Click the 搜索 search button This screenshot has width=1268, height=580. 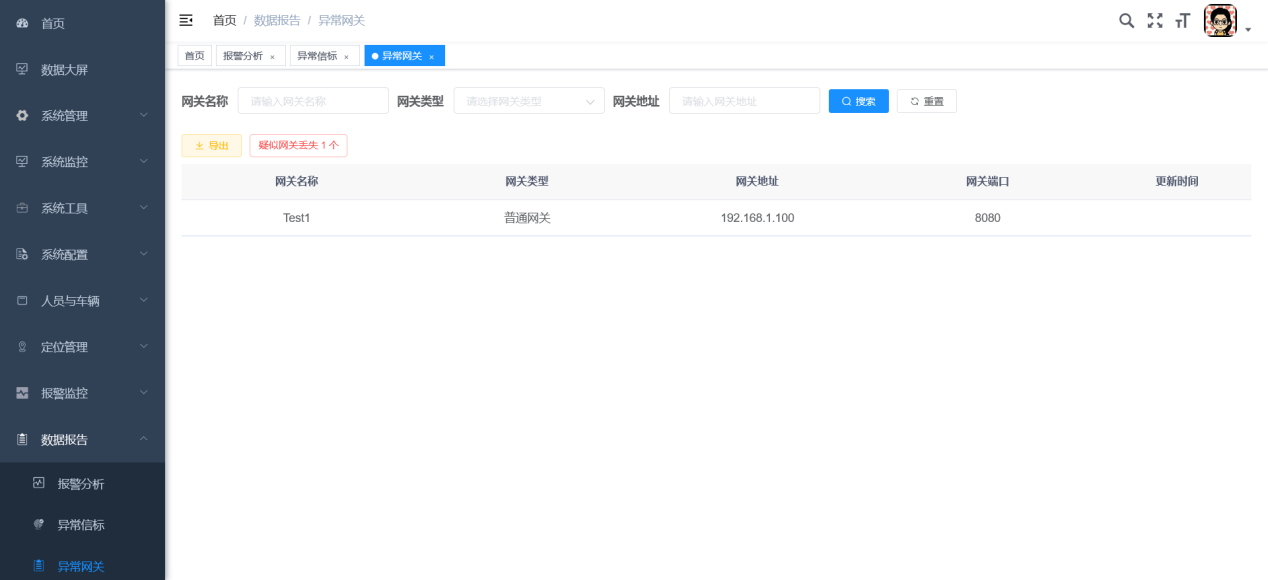click(x=858, y=100)
